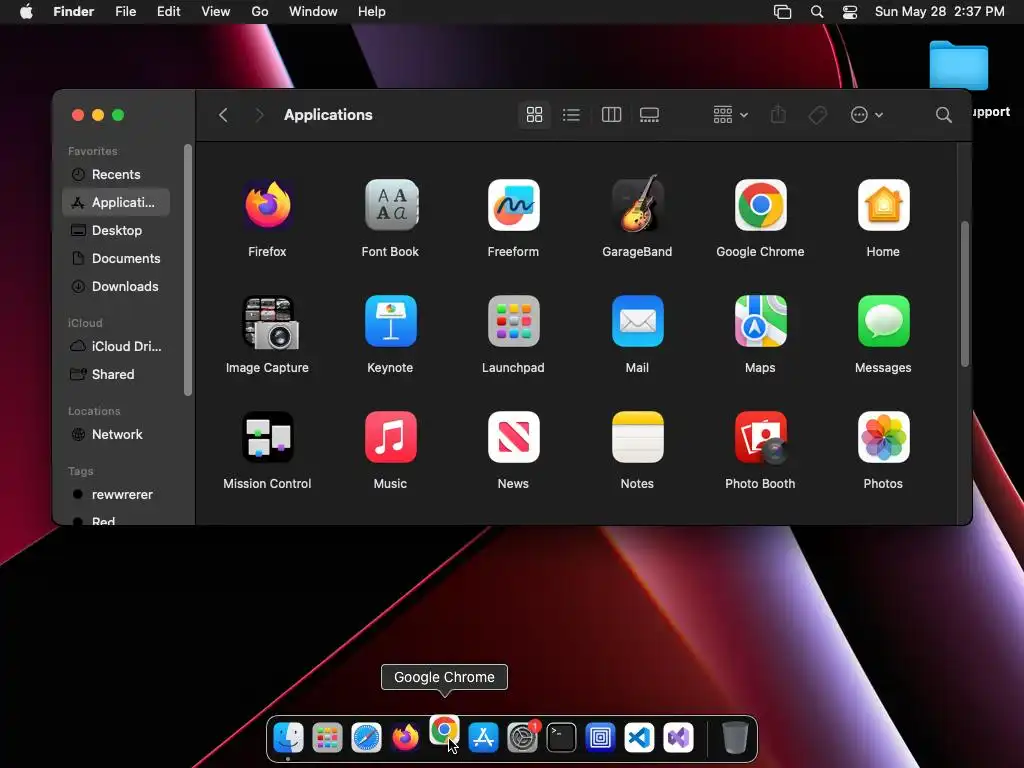The width and height of the screenshot is (1024, 768).
Task: Click the Edit Tags toolbar button
Action: [x=818, y=115]
